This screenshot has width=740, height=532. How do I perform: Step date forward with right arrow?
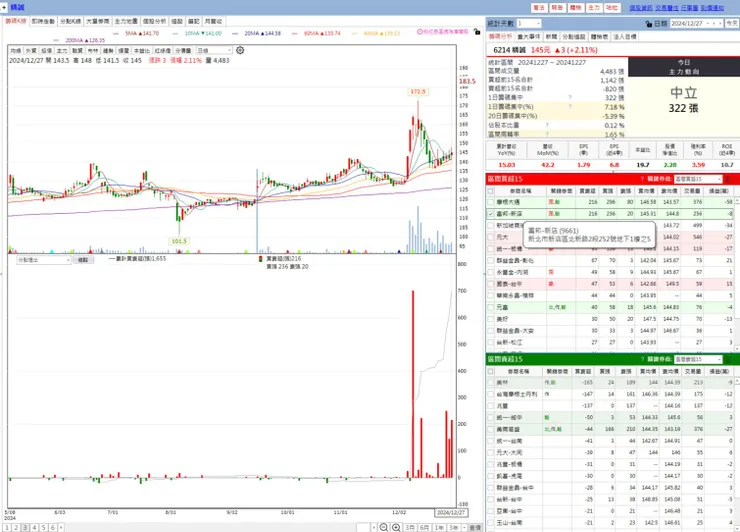tap(720, 23)
